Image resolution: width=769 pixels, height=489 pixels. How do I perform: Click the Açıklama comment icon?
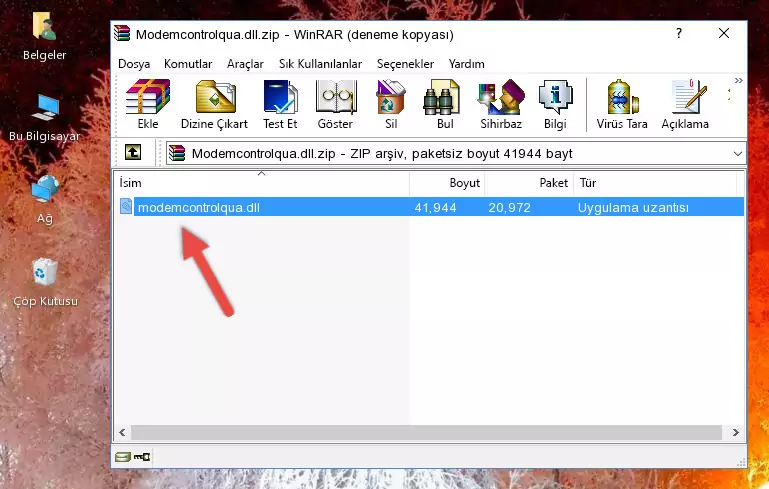tap(689, 97)
